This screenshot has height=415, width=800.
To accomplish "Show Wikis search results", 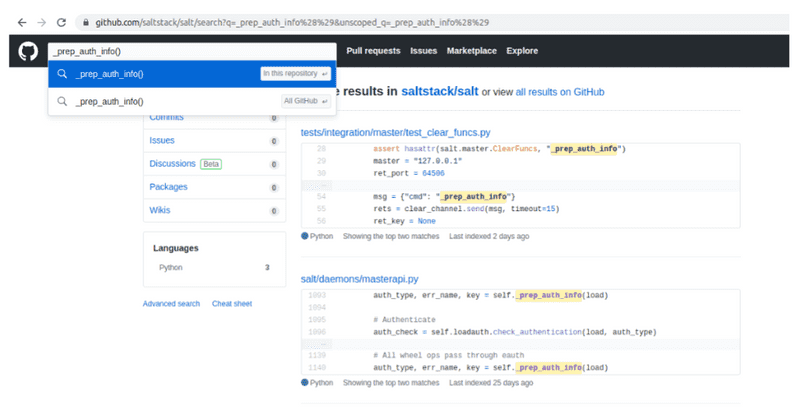I will pos(161,209).
